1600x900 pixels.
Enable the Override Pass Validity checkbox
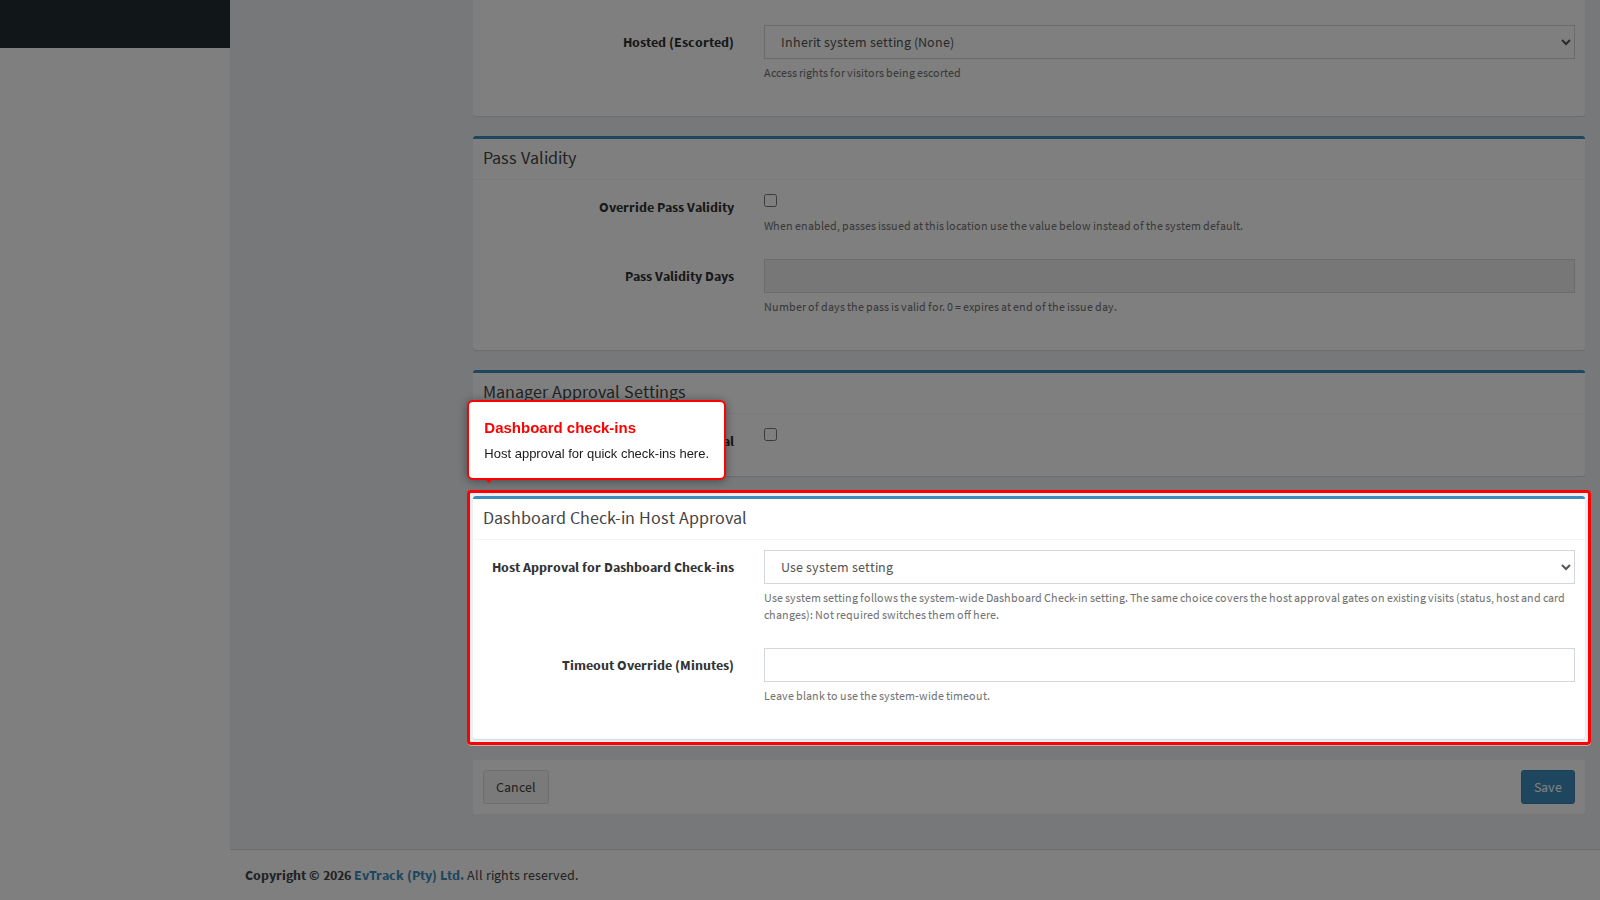(x=770, y=201)
